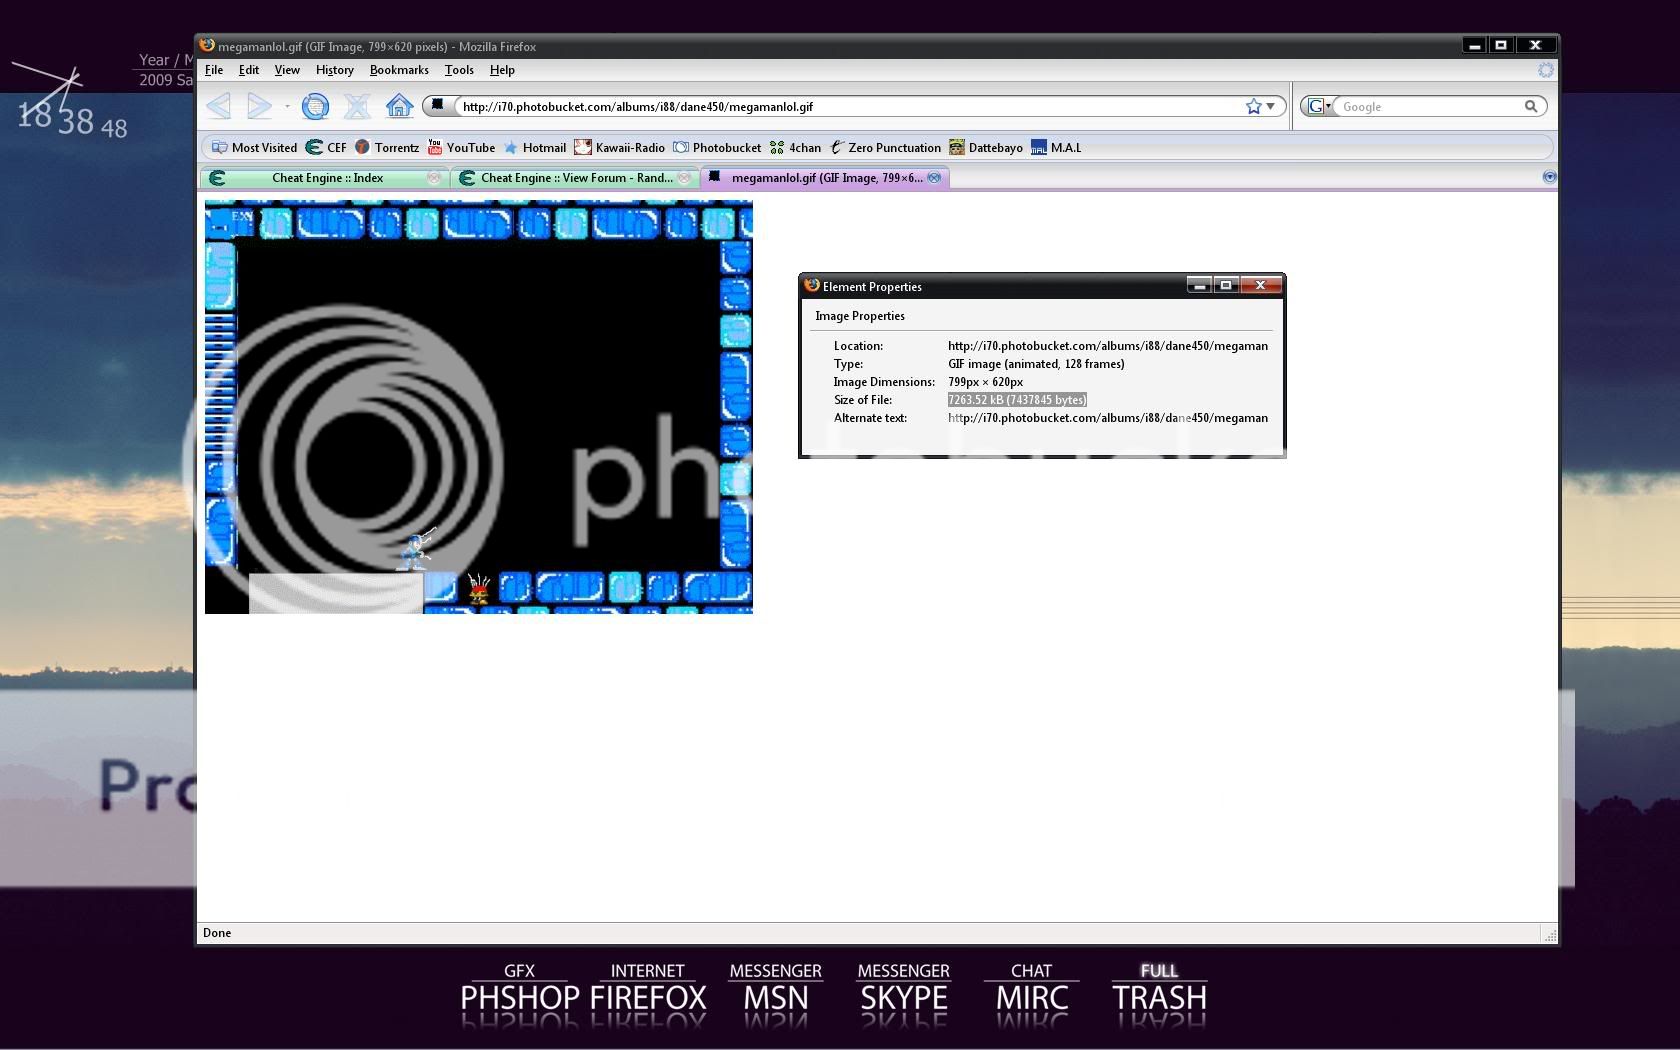
Task: Click the search magnifier icon
Action: coord(1530,106)
